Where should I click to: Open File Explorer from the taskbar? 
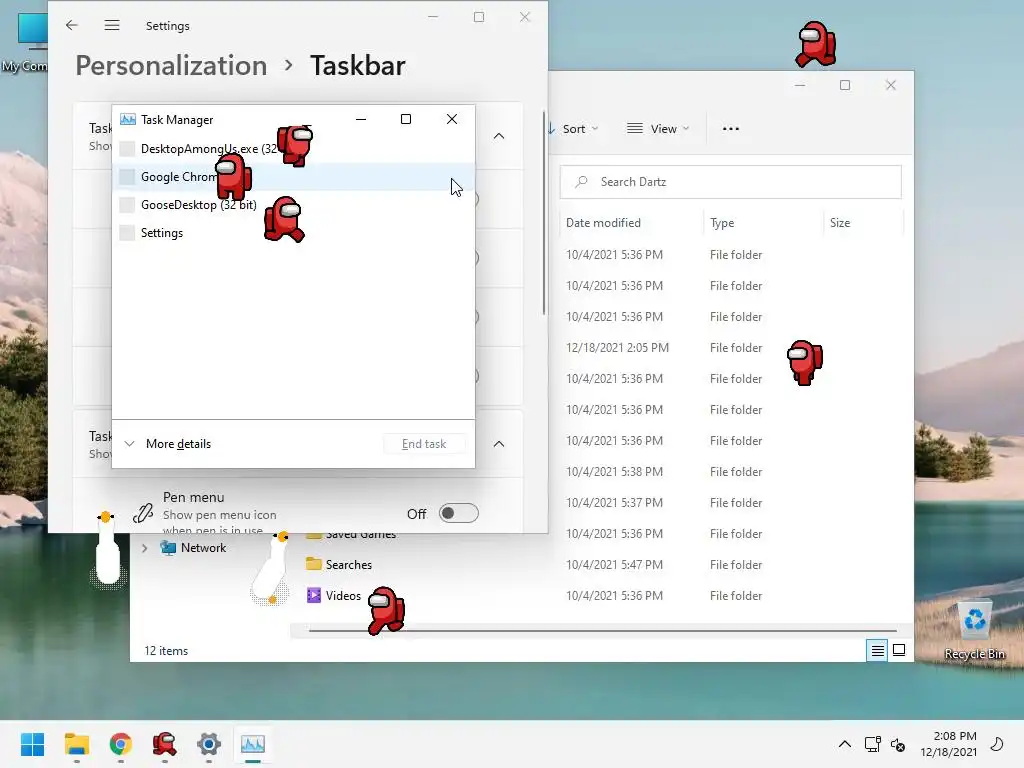pyautogui.click(x=76, y=744)
